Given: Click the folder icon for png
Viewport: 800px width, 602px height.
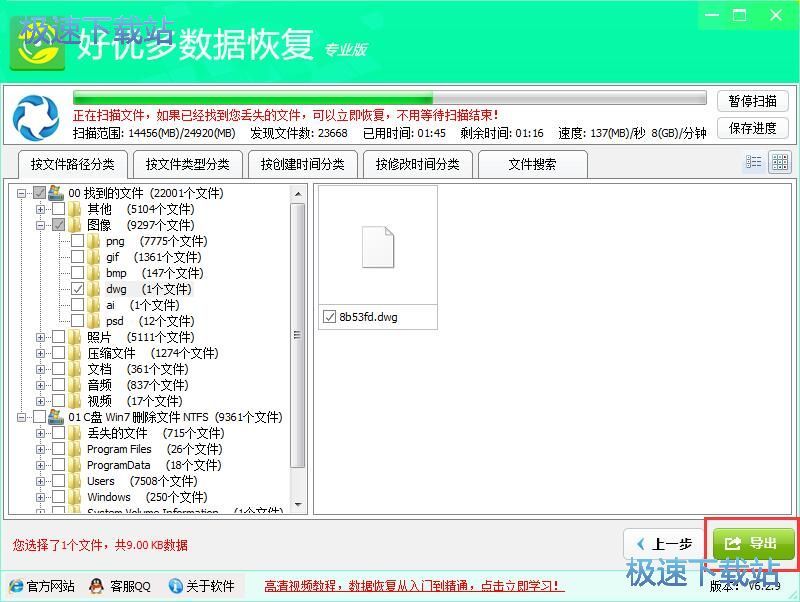Looking at the screenshot, I should [94, 241].
